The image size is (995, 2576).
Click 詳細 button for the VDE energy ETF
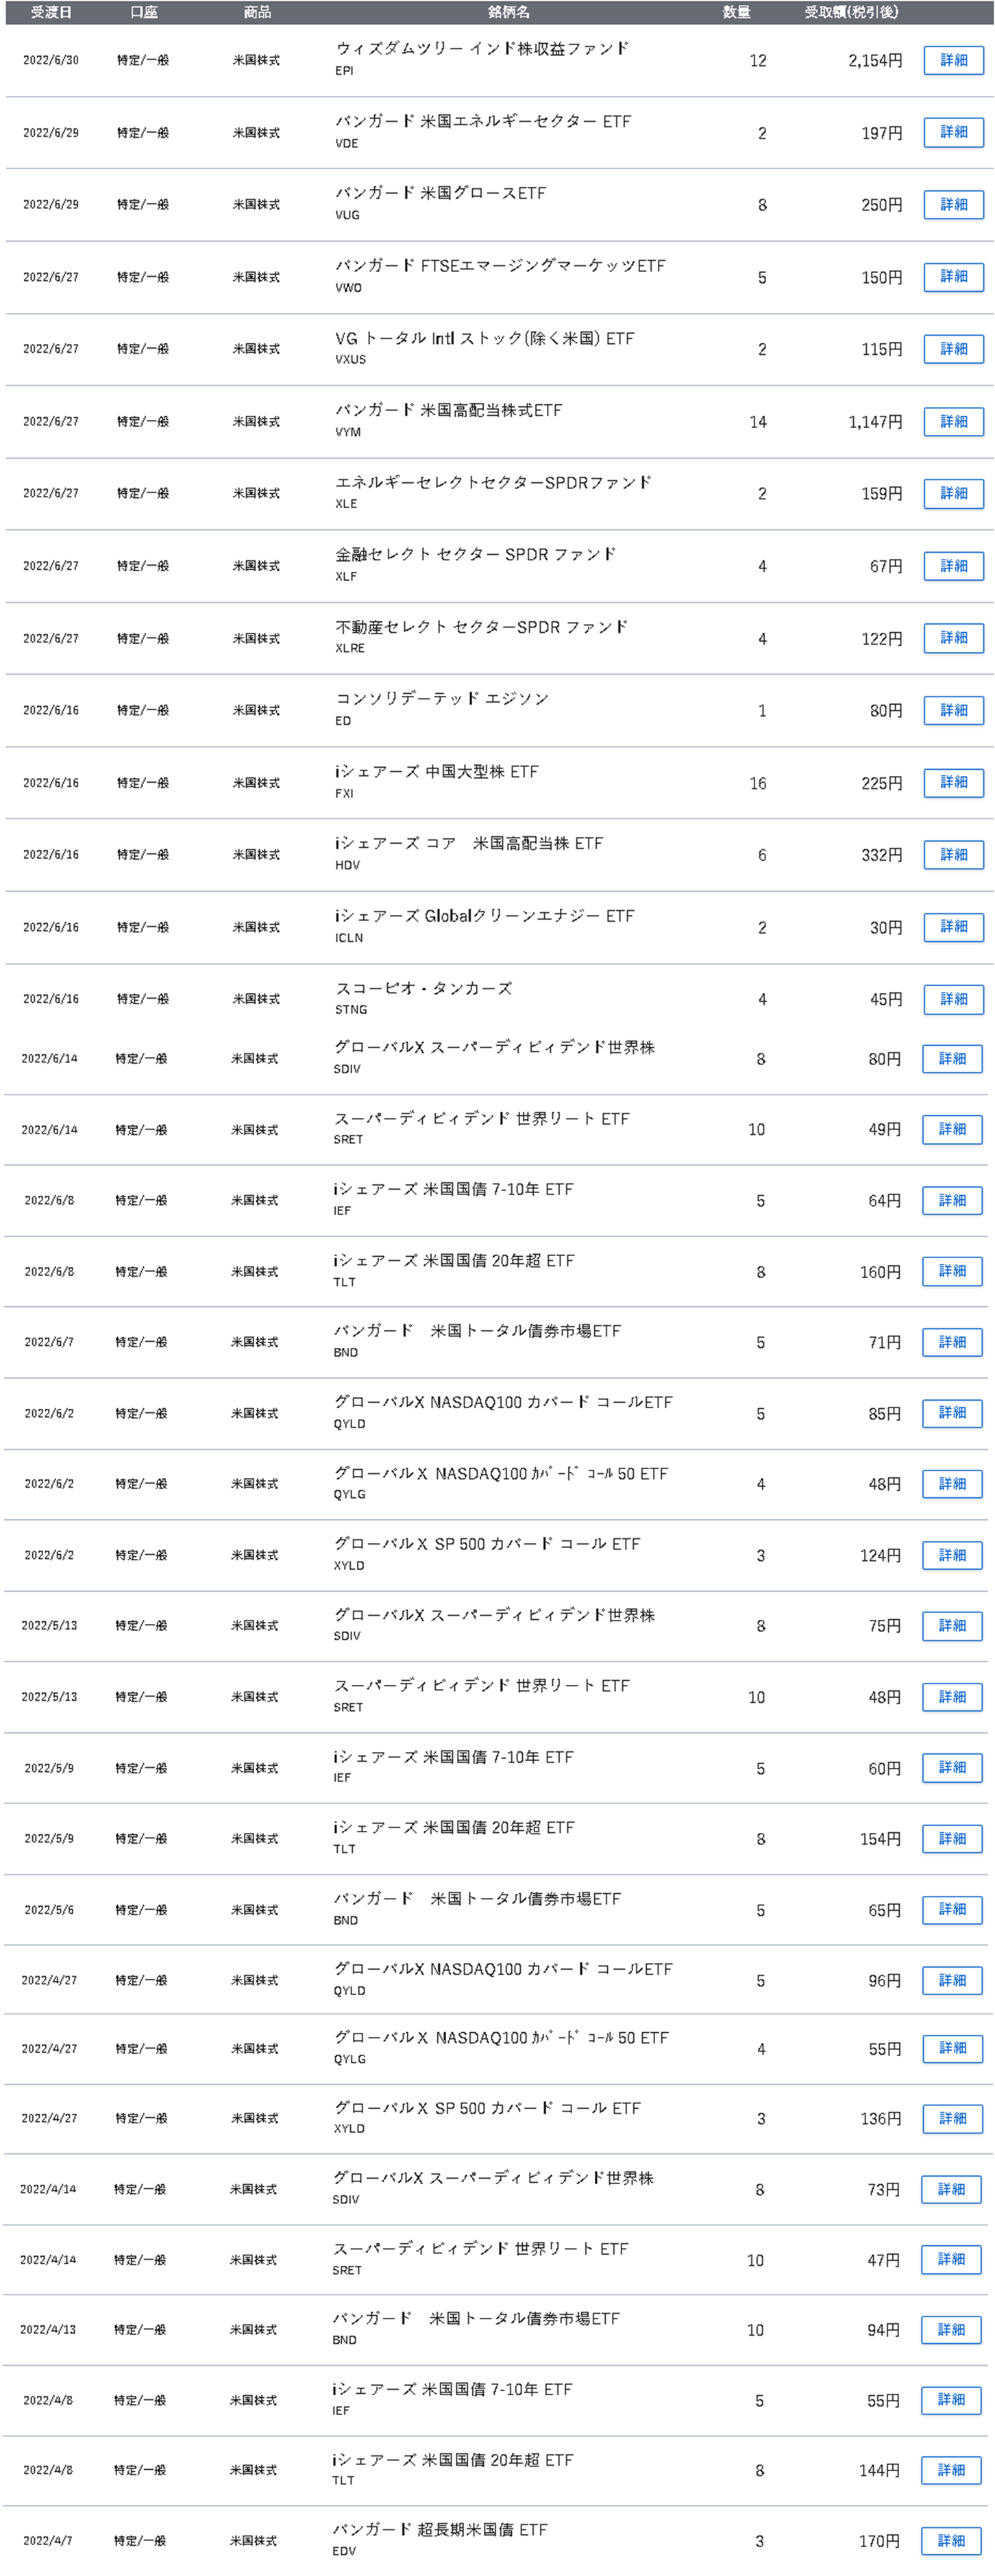(x=953, y=132)
